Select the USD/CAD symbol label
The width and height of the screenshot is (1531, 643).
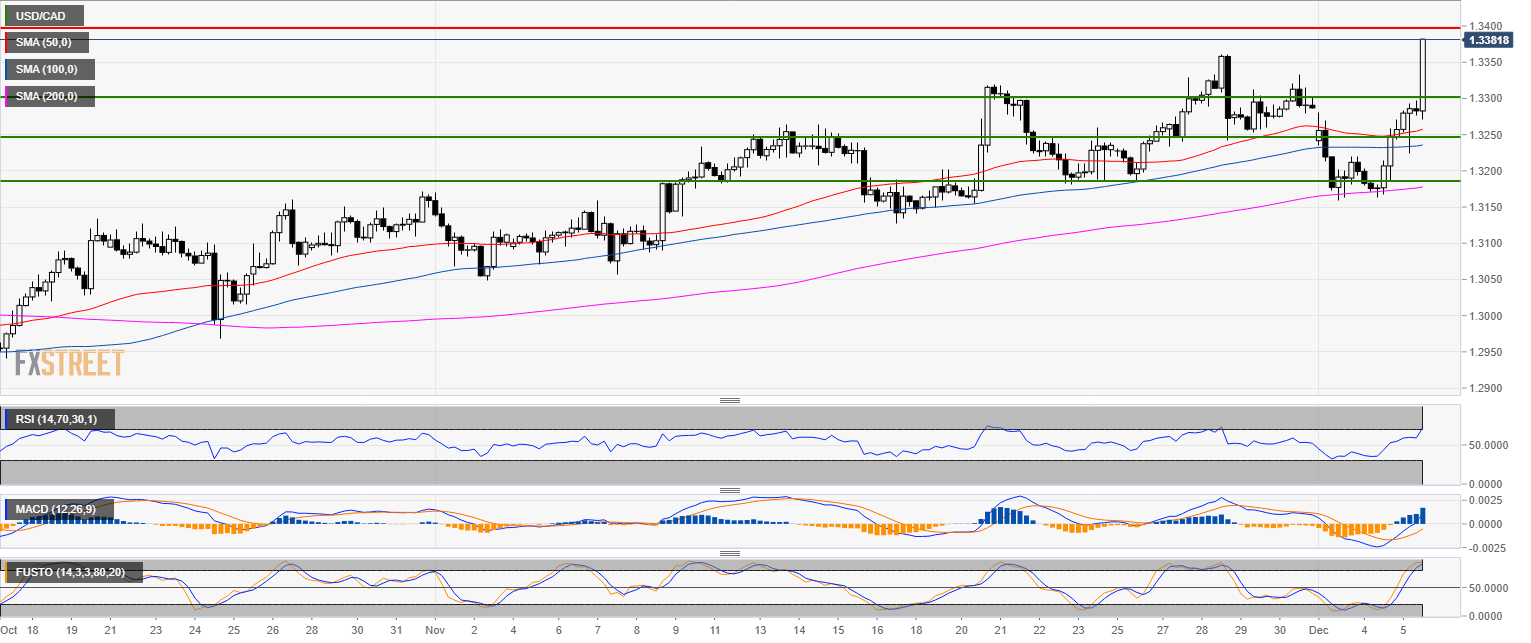click(x=41, y=16)
